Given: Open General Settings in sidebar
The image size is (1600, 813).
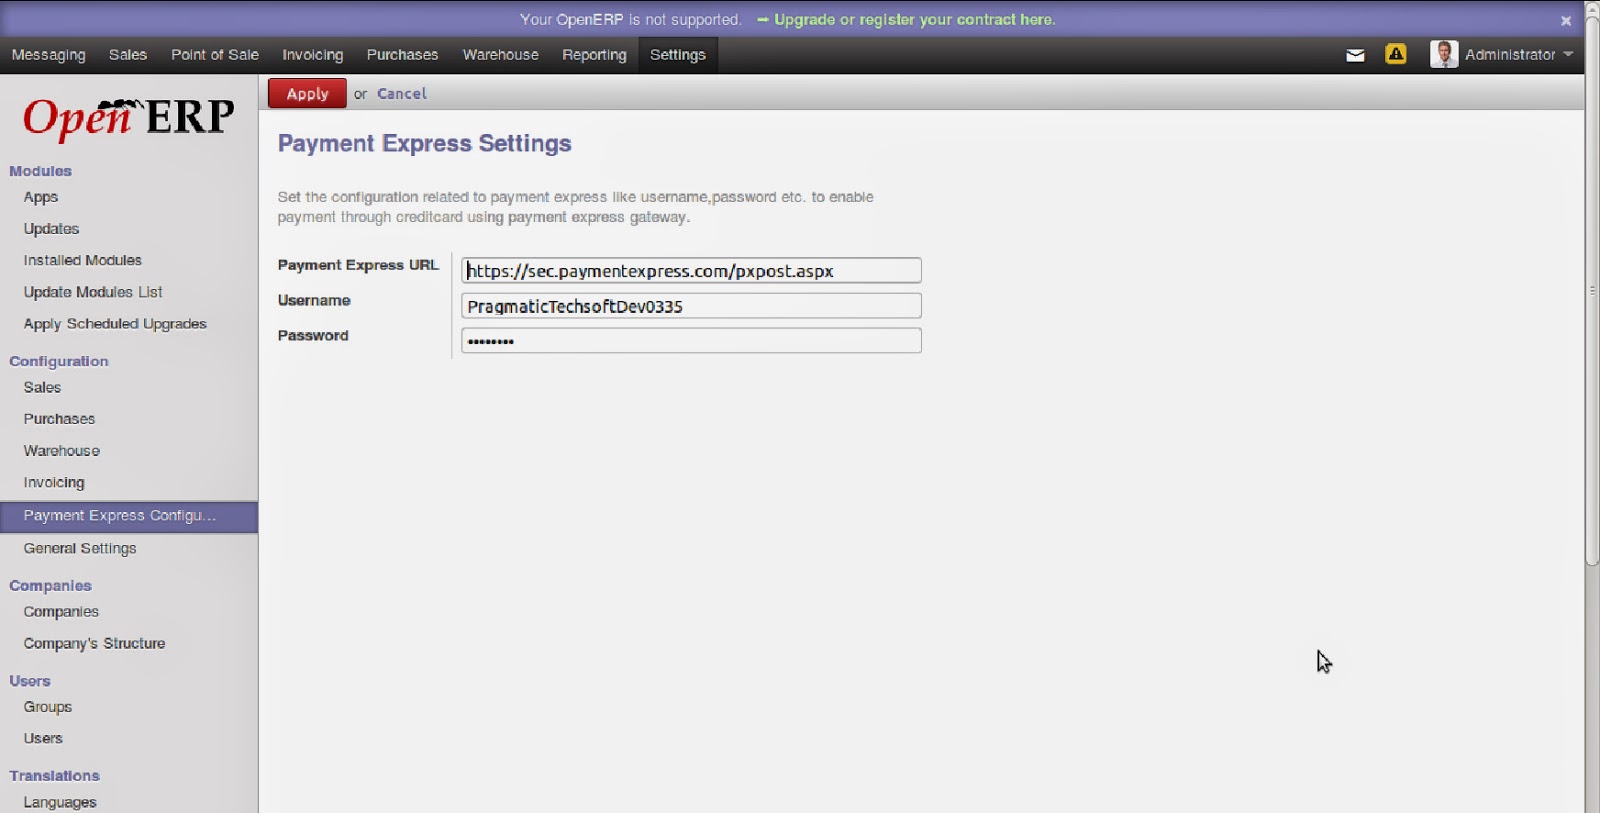Looking at the screenshot, I should coord(80,548).
